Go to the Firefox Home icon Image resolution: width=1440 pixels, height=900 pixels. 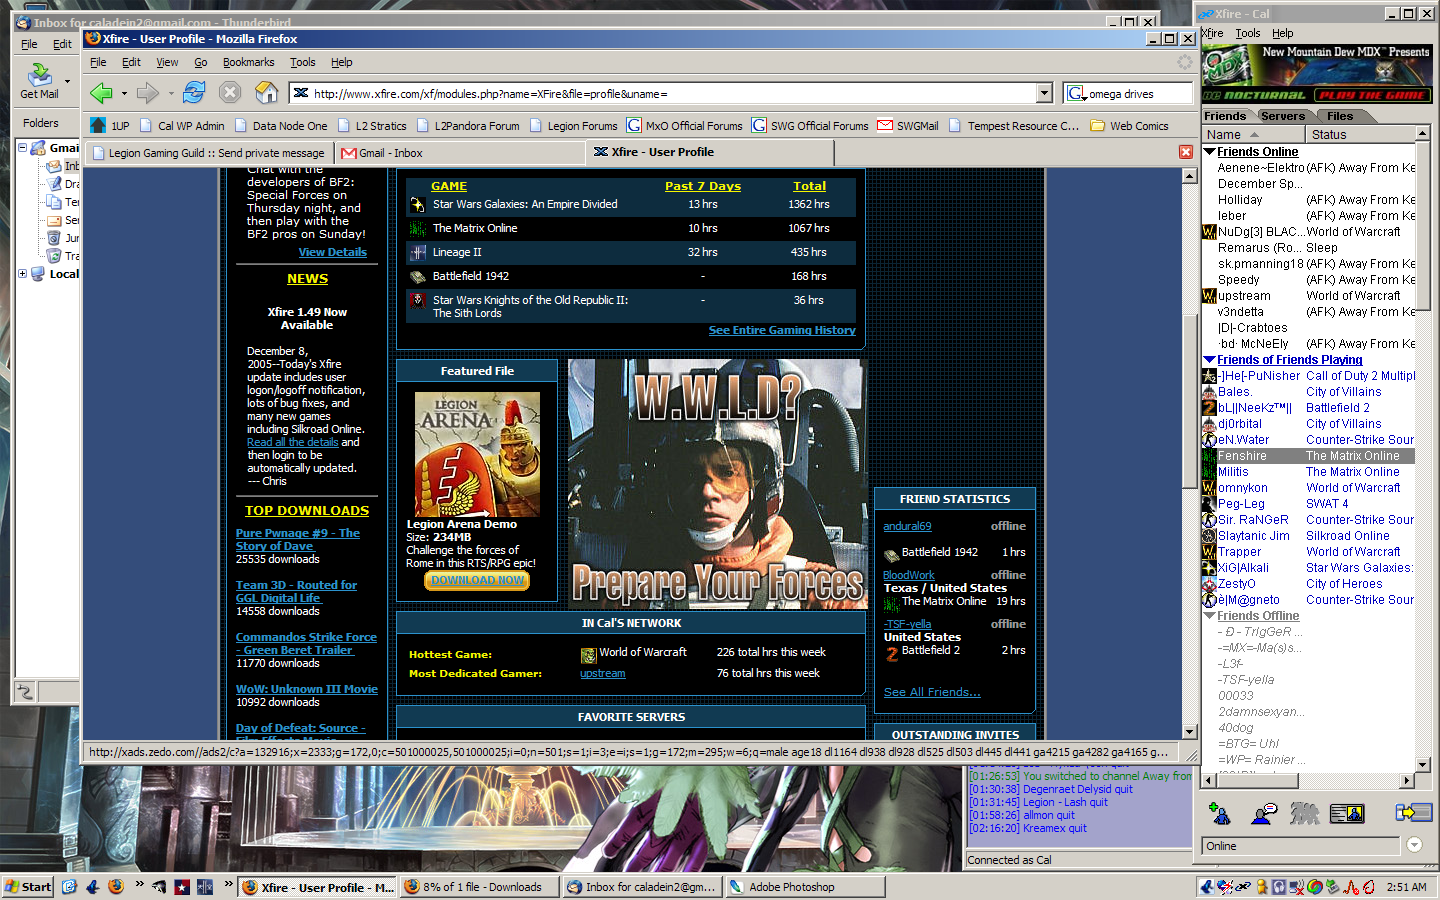[x=266, y=93]
